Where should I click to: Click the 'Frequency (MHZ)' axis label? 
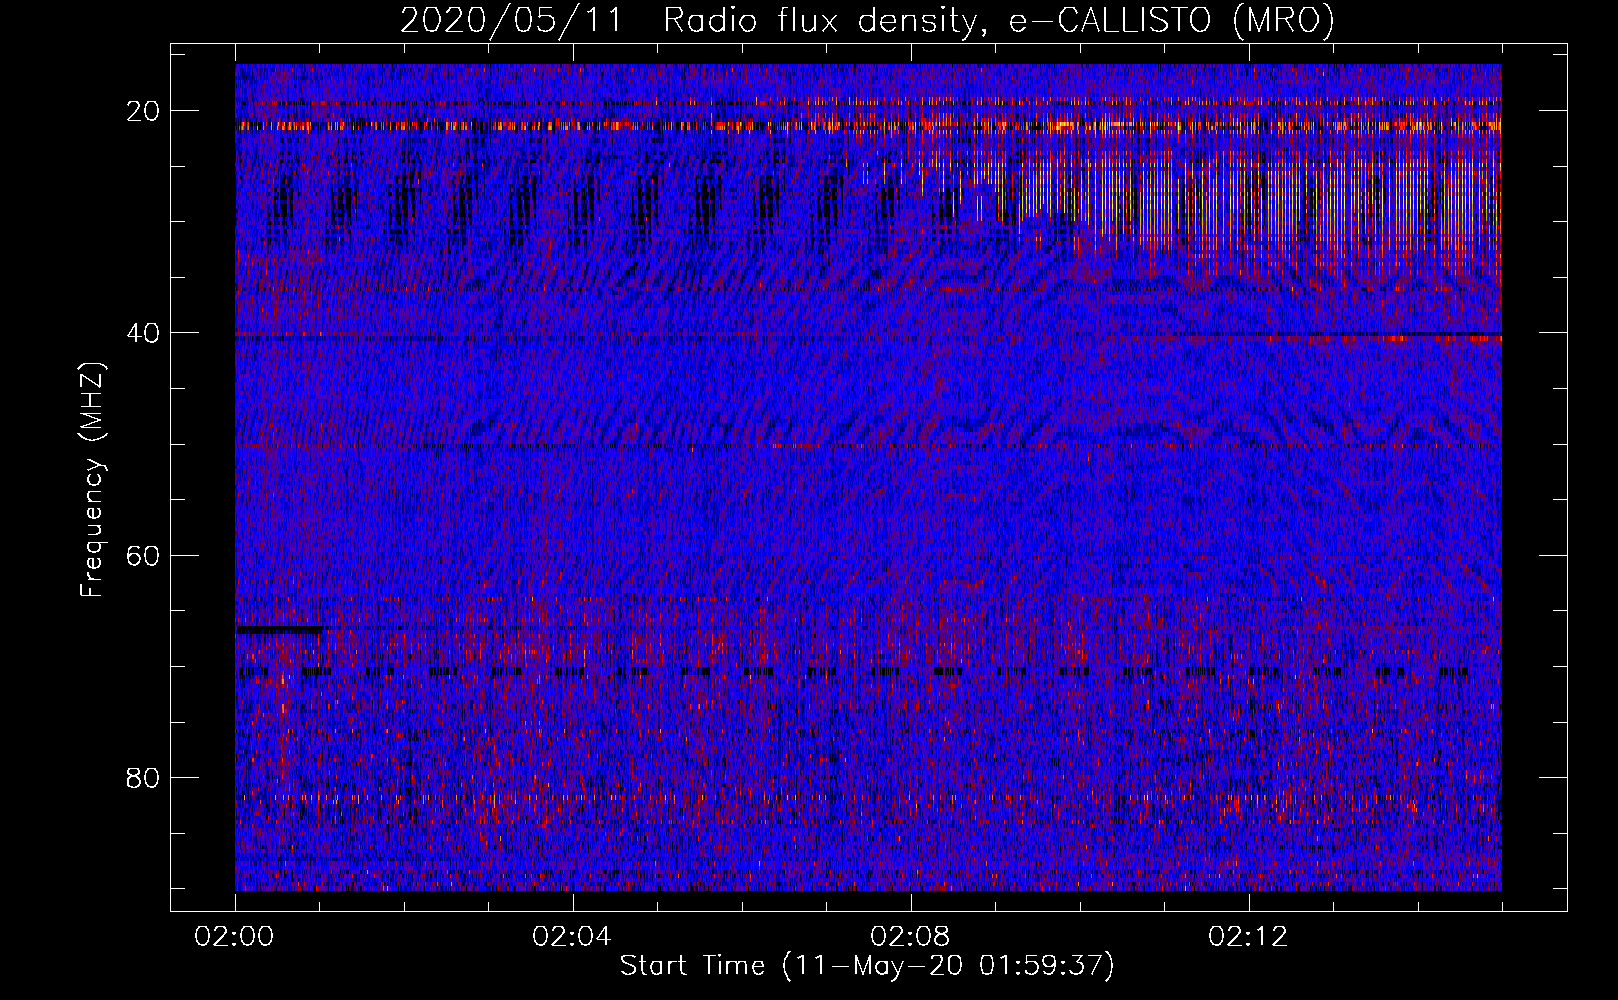(92, 479)
